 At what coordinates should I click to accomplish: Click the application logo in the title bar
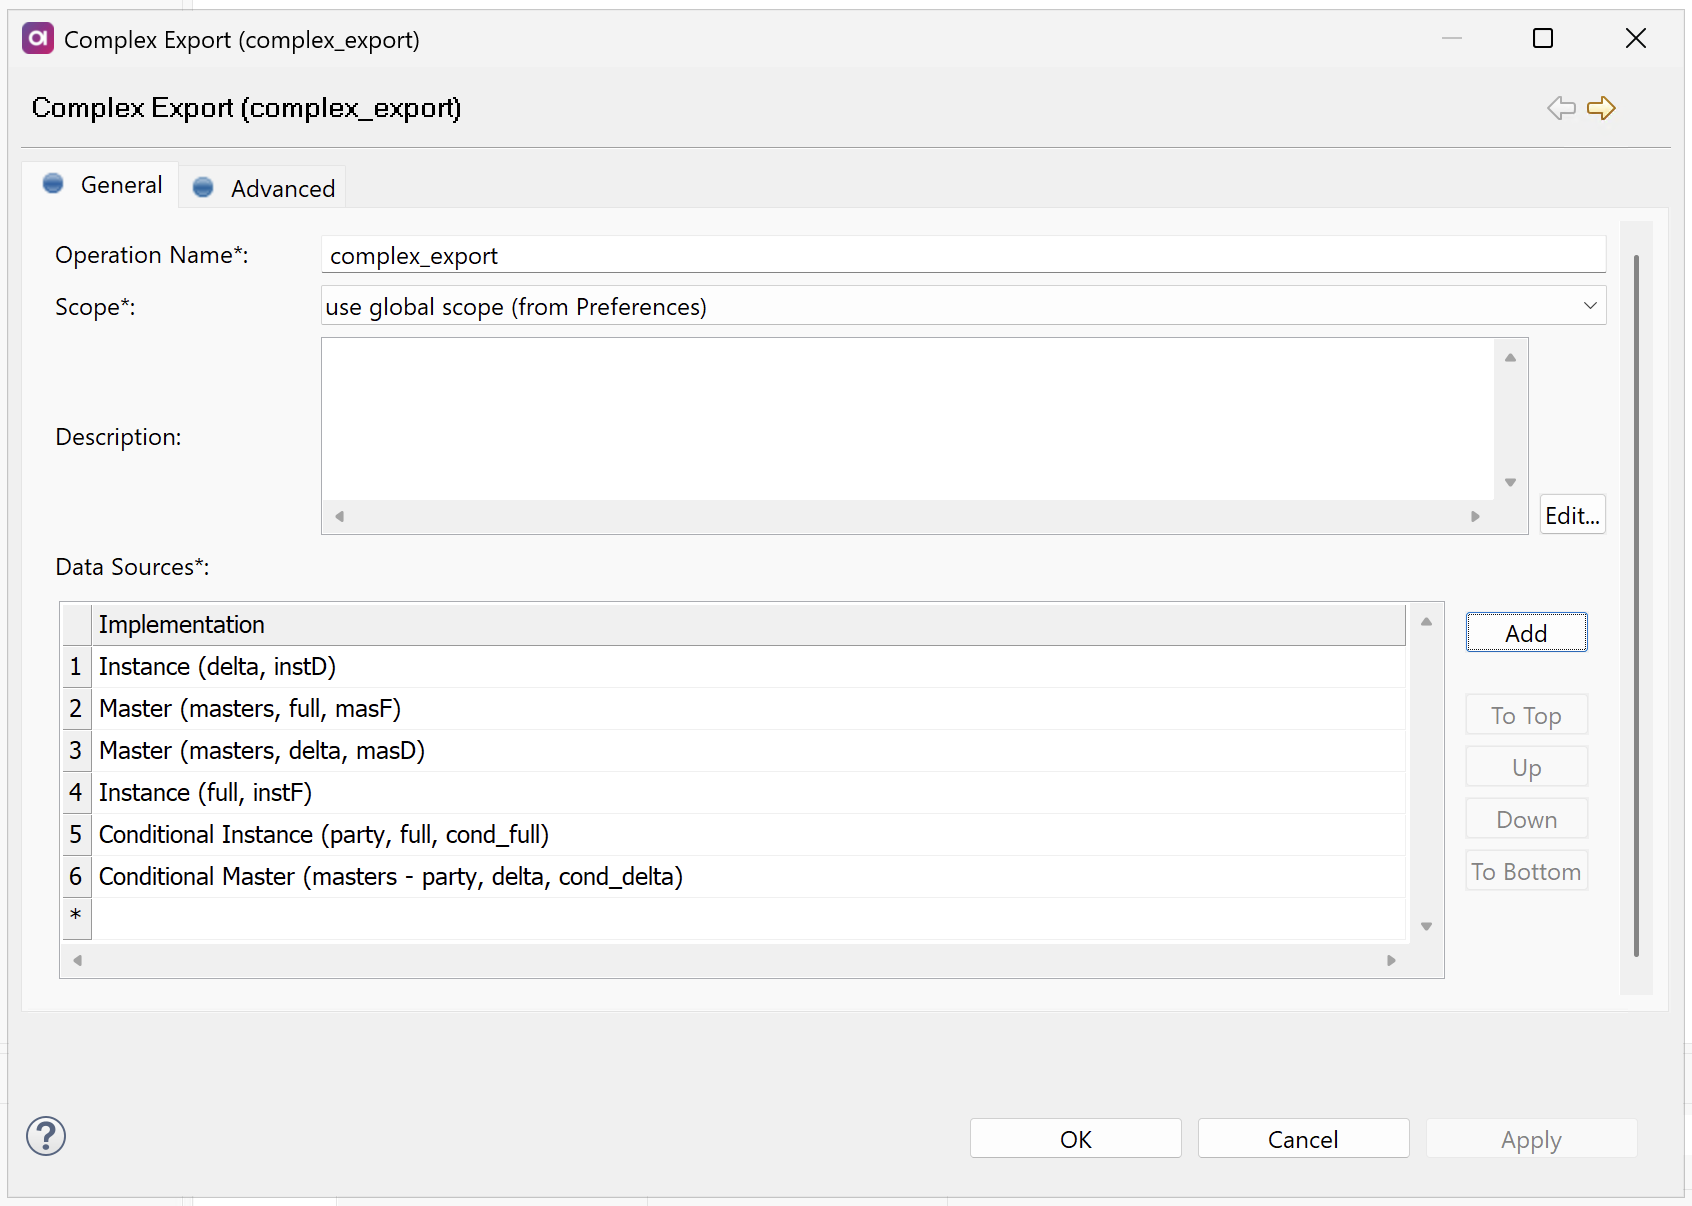click(37, 39)
